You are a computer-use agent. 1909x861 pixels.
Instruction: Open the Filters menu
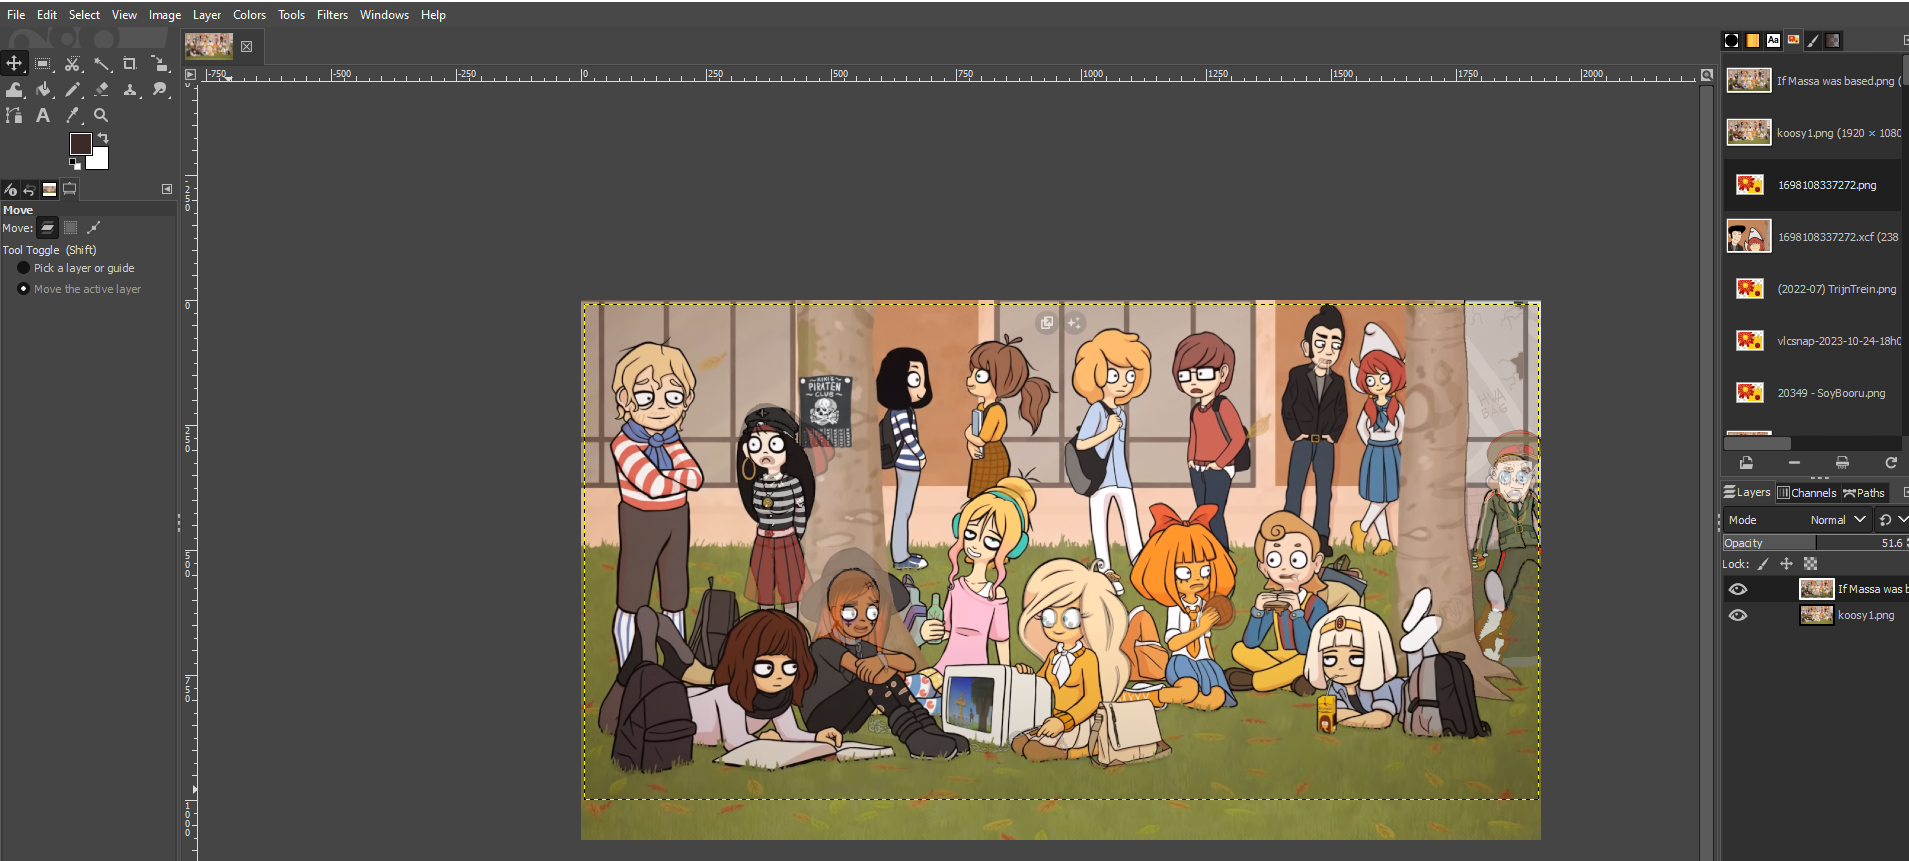(x=332, y=15)
